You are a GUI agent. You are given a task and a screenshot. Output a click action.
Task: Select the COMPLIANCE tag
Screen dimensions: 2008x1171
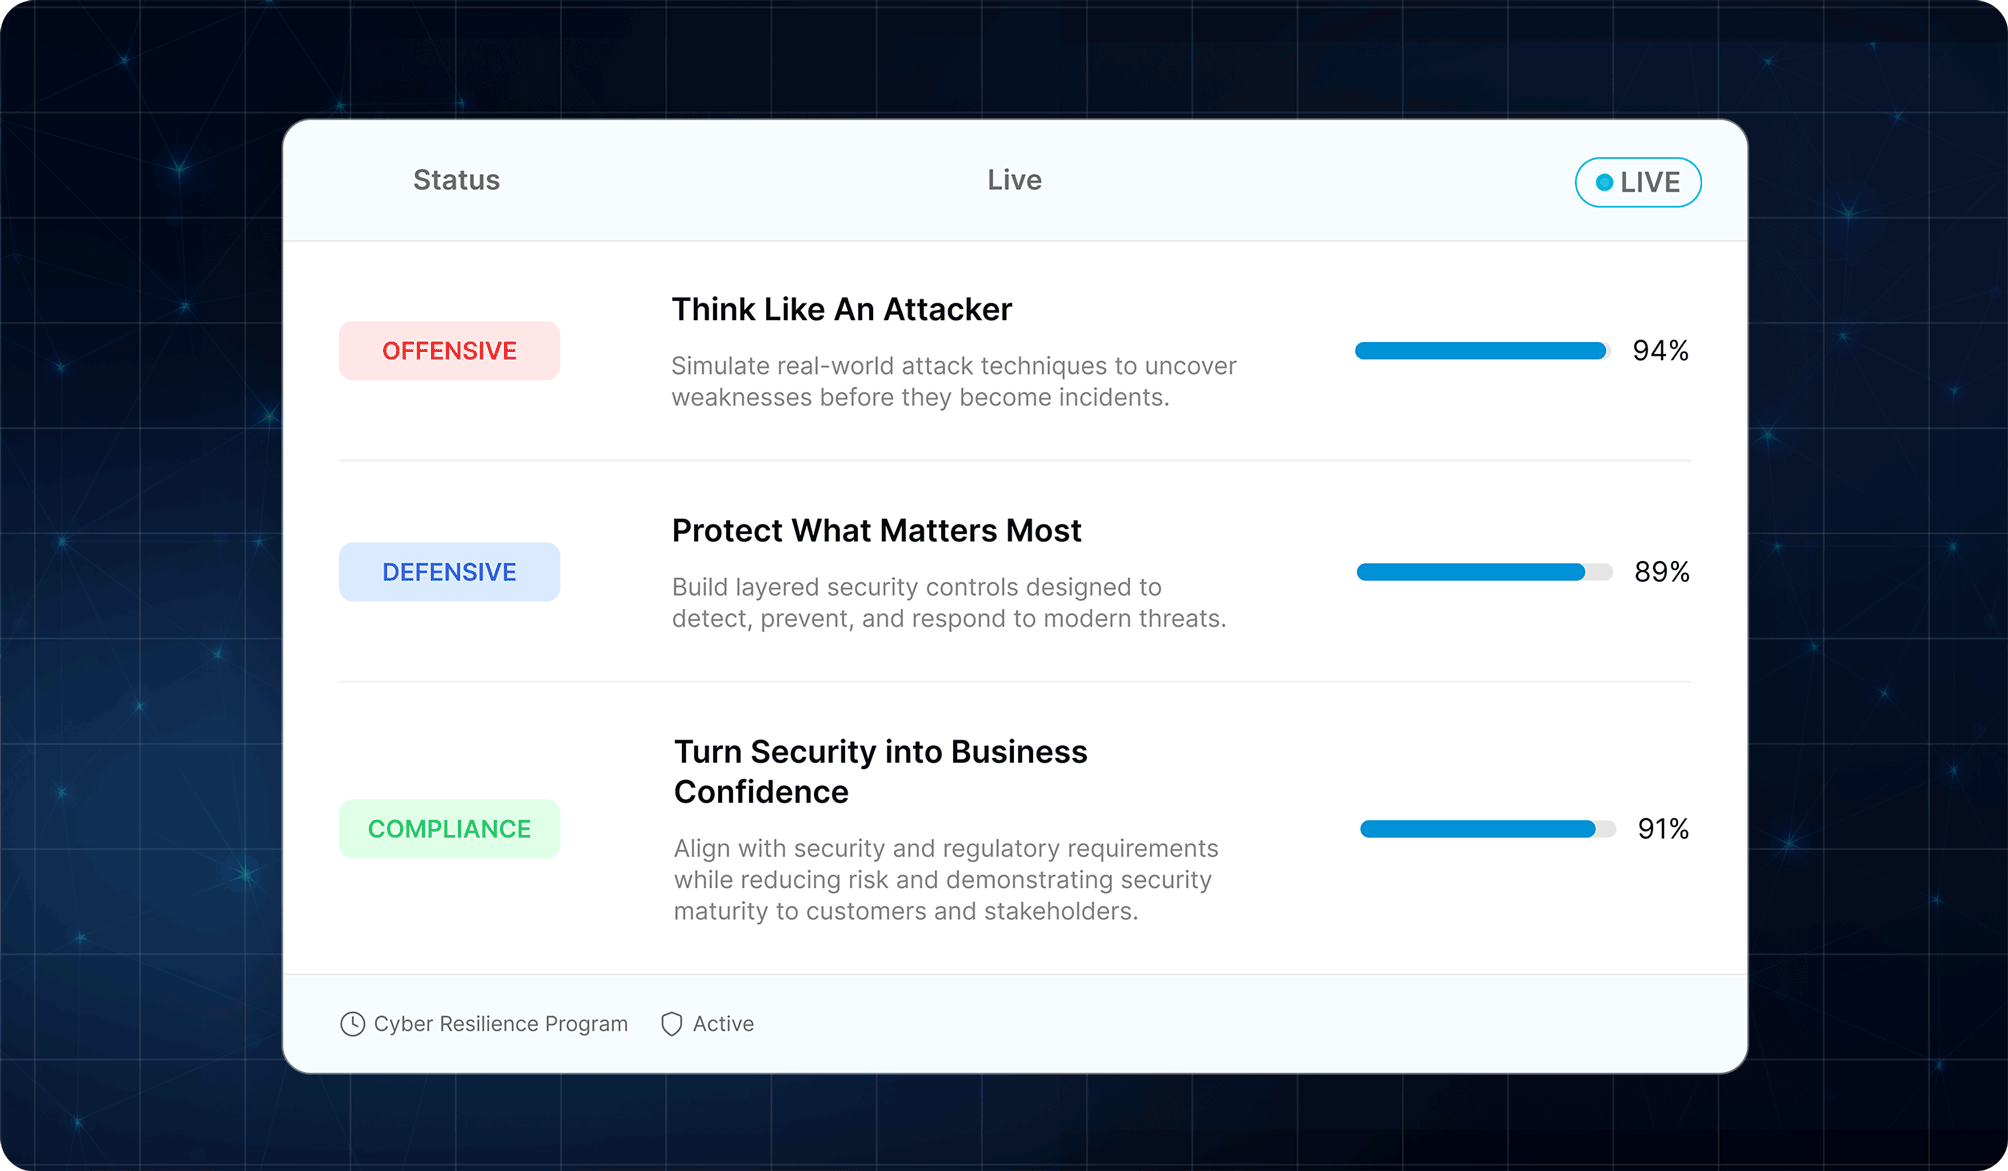click(x=449, y=829)
